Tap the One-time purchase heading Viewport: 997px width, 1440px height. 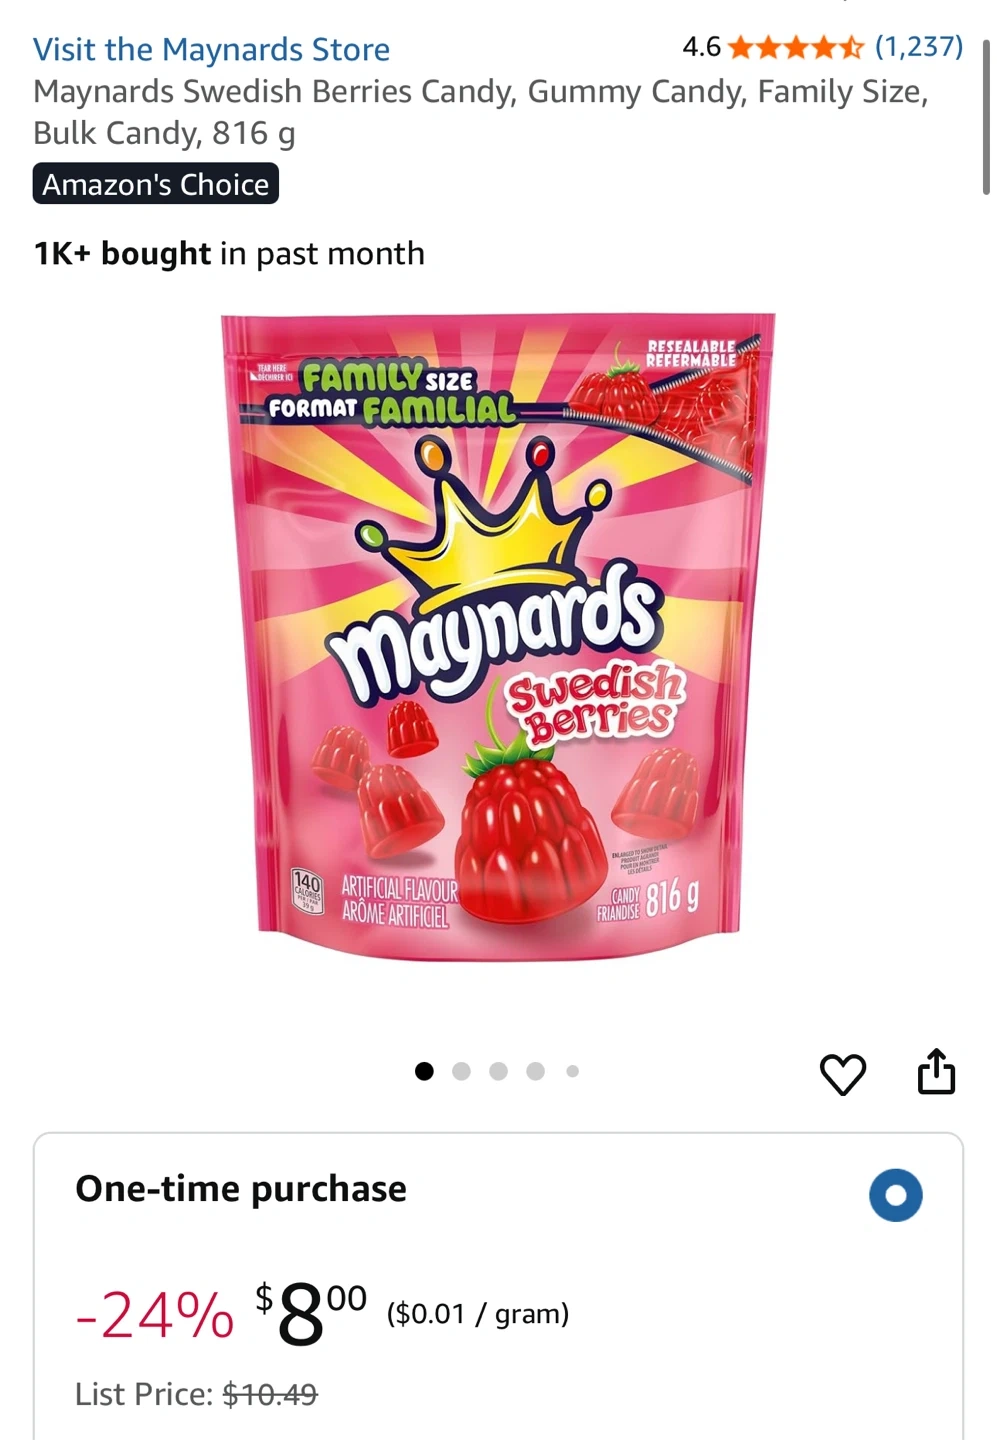click(241, 1189)
